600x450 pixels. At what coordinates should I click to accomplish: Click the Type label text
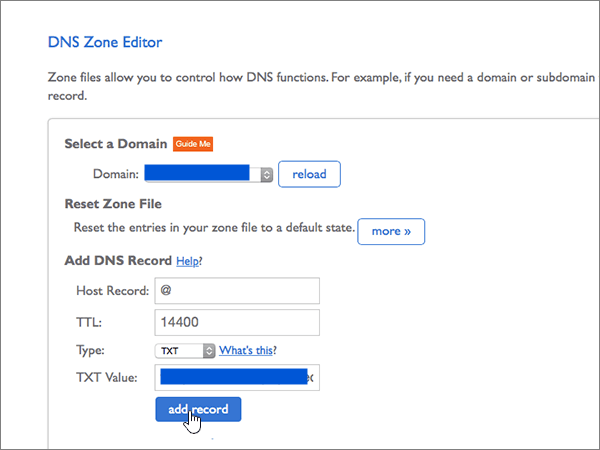tap(91, 351)
